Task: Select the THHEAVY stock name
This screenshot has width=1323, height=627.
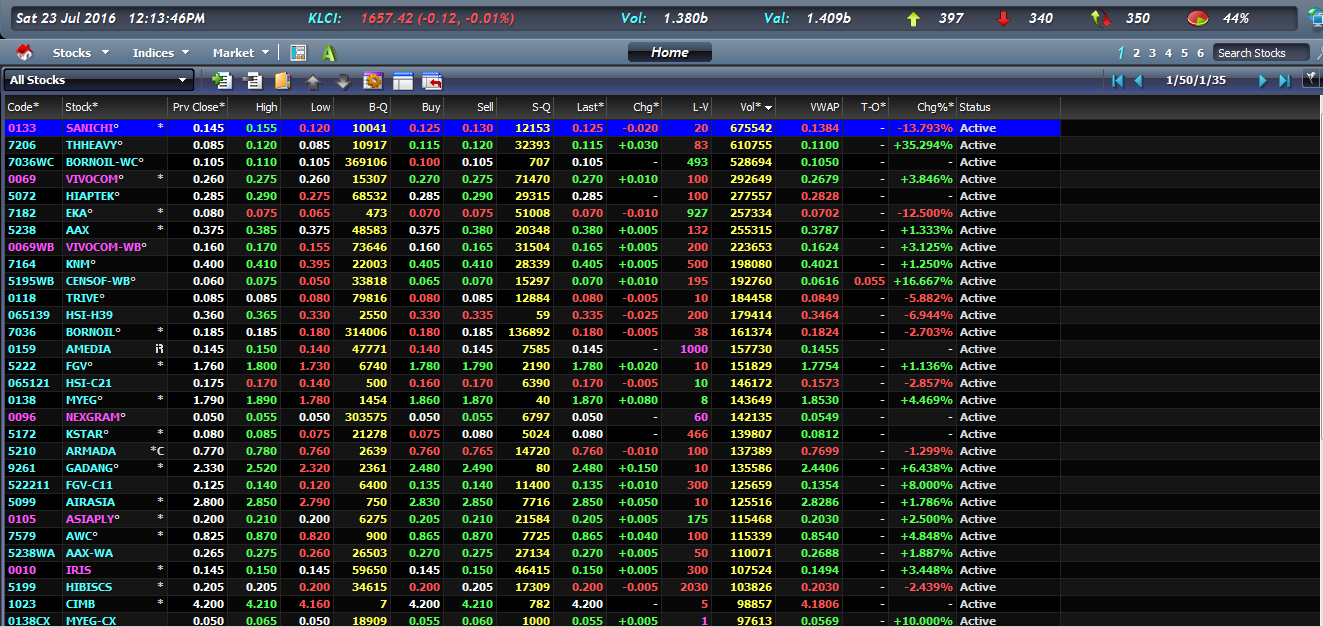Action: click(x=94, y=145)
